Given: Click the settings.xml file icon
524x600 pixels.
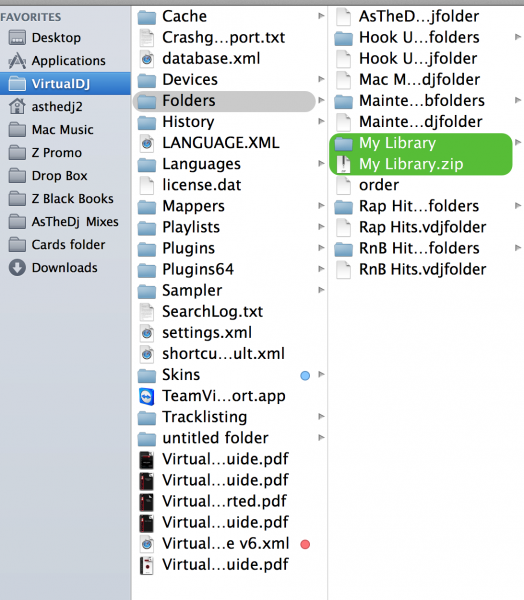Looking at the screenshot, I should point(147,333).
